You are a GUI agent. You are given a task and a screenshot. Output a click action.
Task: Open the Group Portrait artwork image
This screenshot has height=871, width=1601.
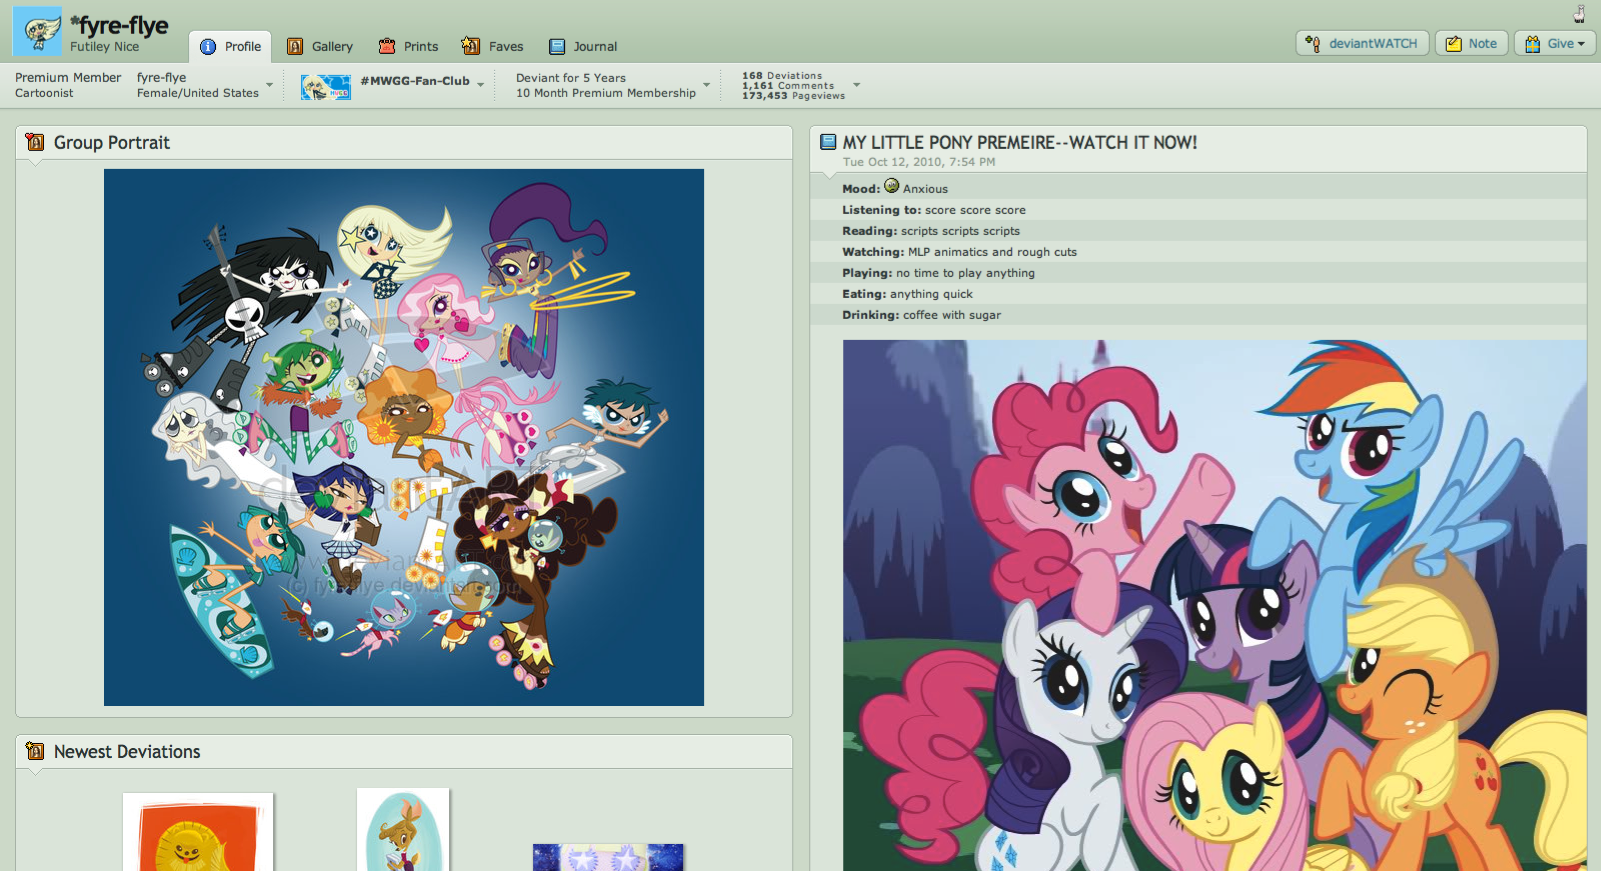(404, 437)
